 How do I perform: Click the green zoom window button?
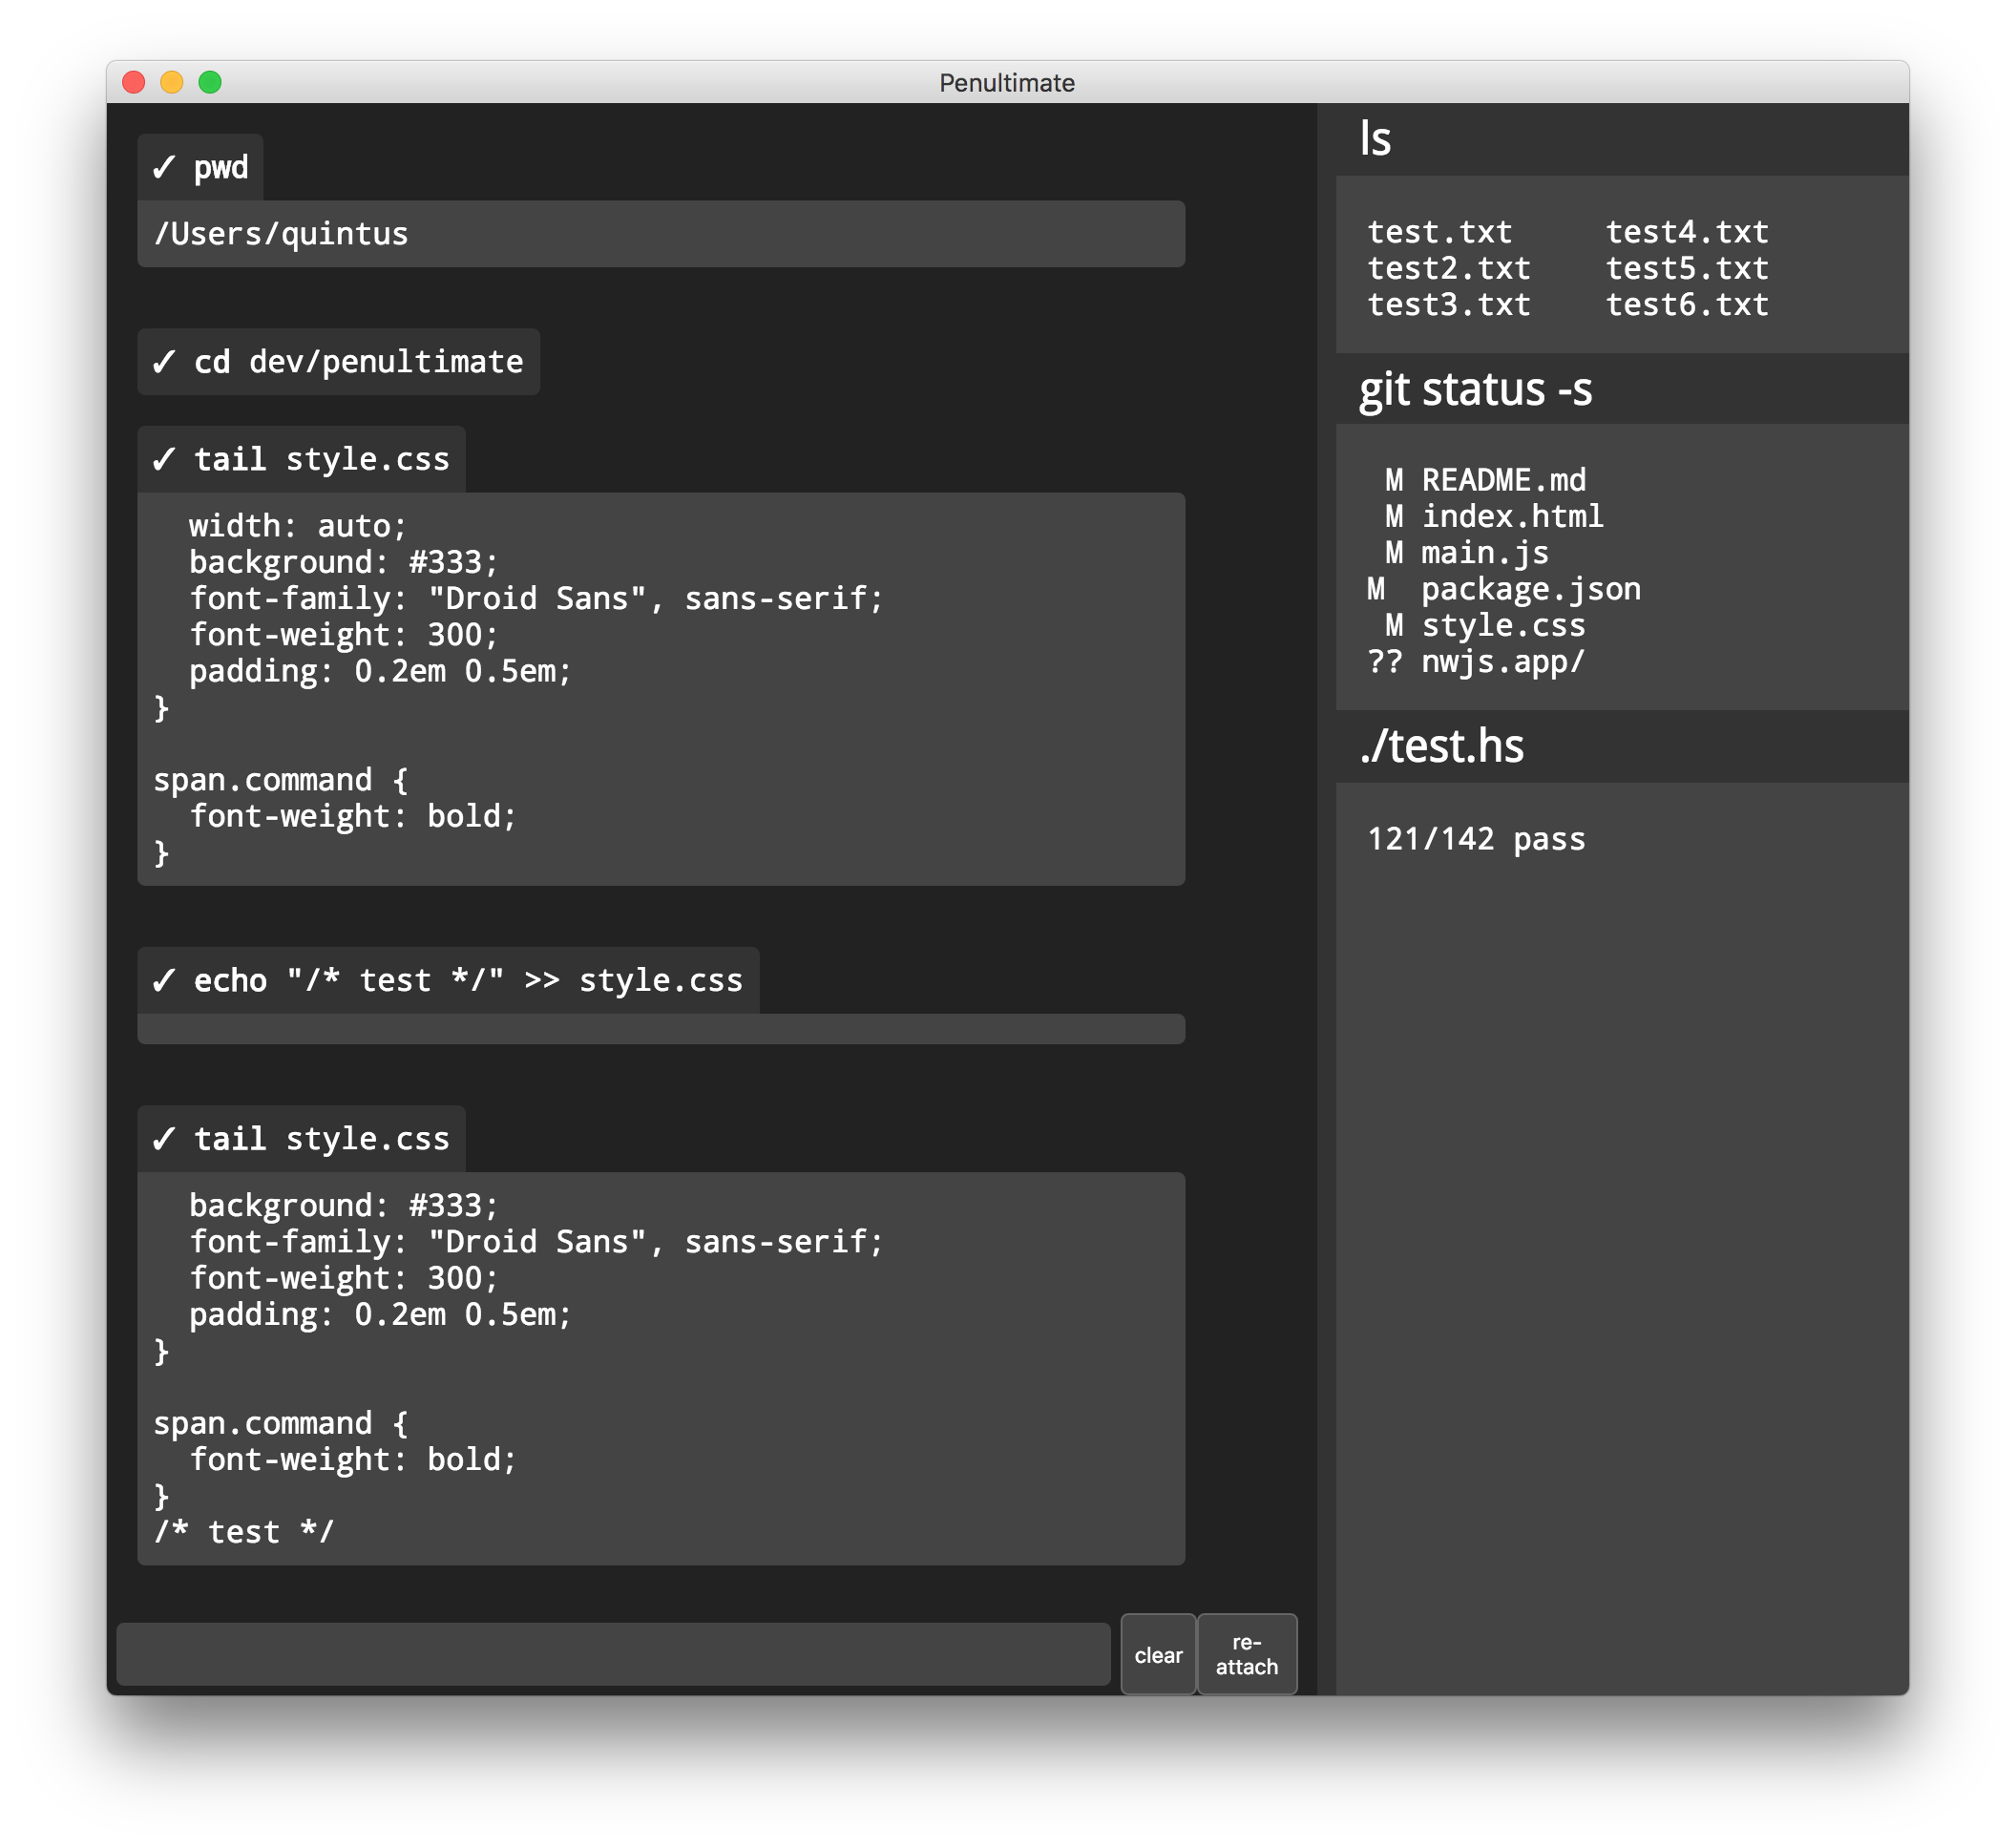pos(210,82)
